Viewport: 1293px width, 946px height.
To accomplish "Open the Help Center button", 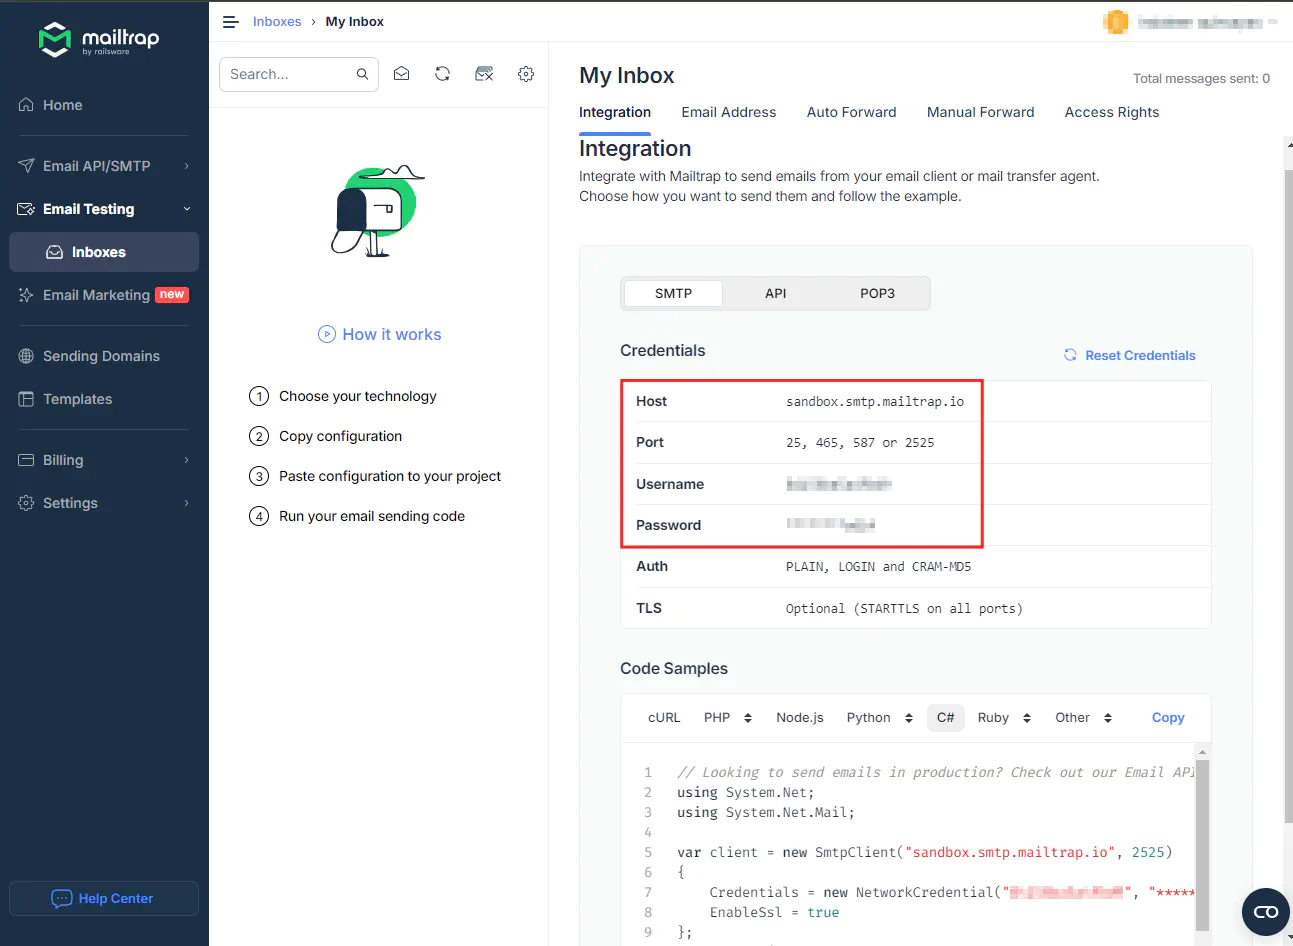I will 104,898.
